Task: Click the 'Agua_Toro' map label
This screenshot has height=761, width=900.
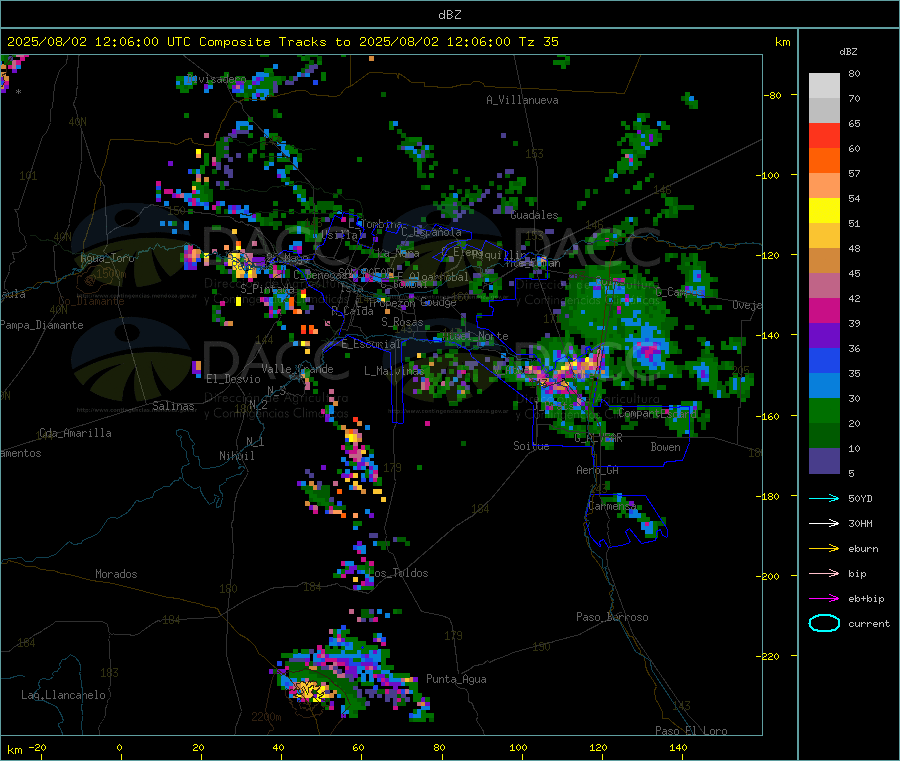Action: tap(107, 258)
